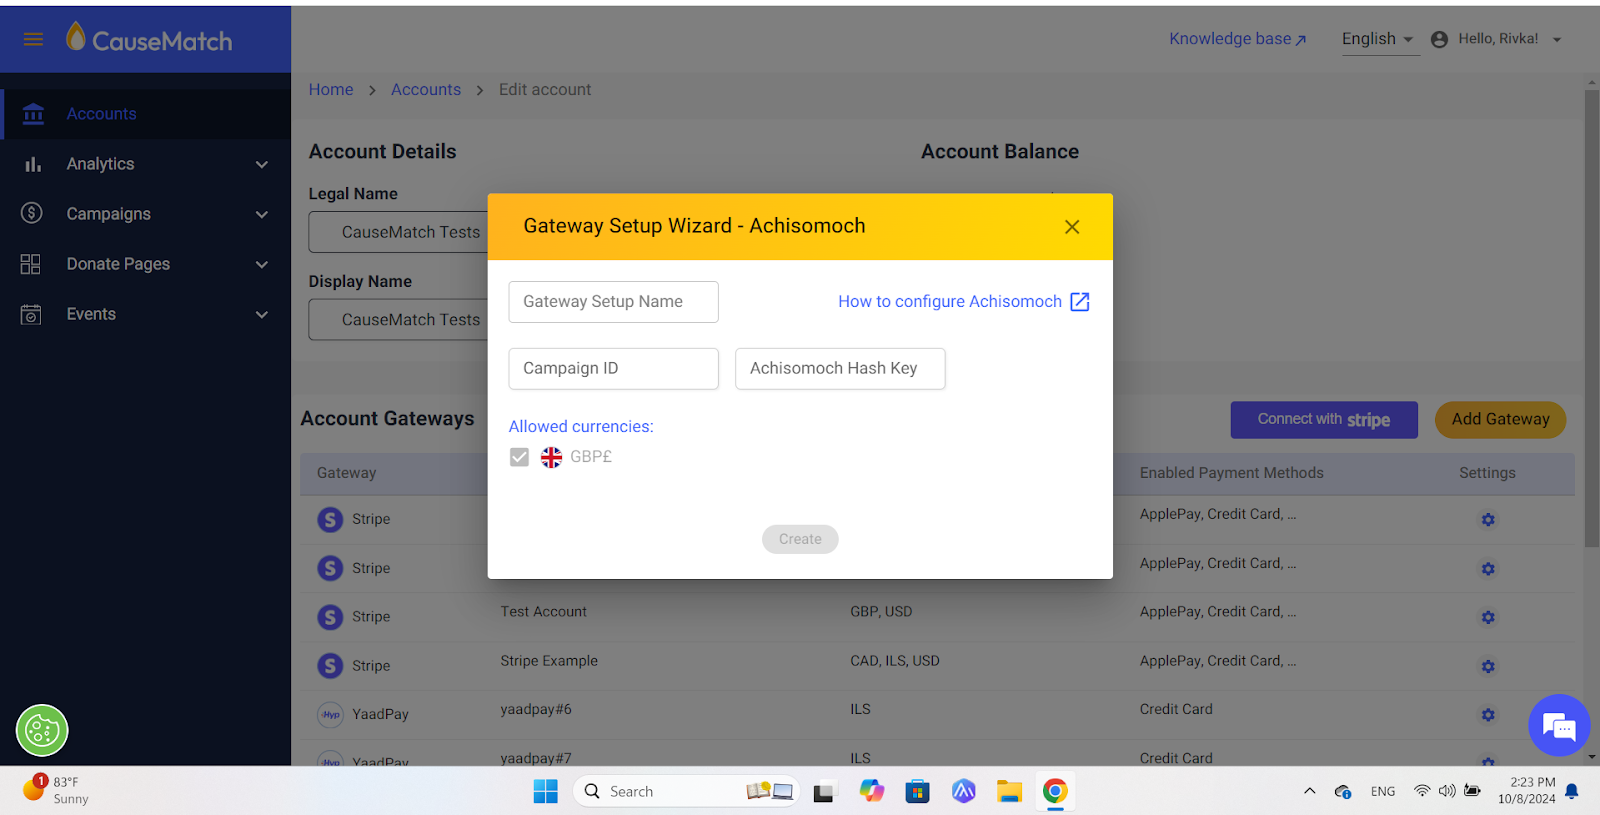1600x815 pixels.
Task: Open the hamburger menu icon
Action: click(x=33, y=39)
